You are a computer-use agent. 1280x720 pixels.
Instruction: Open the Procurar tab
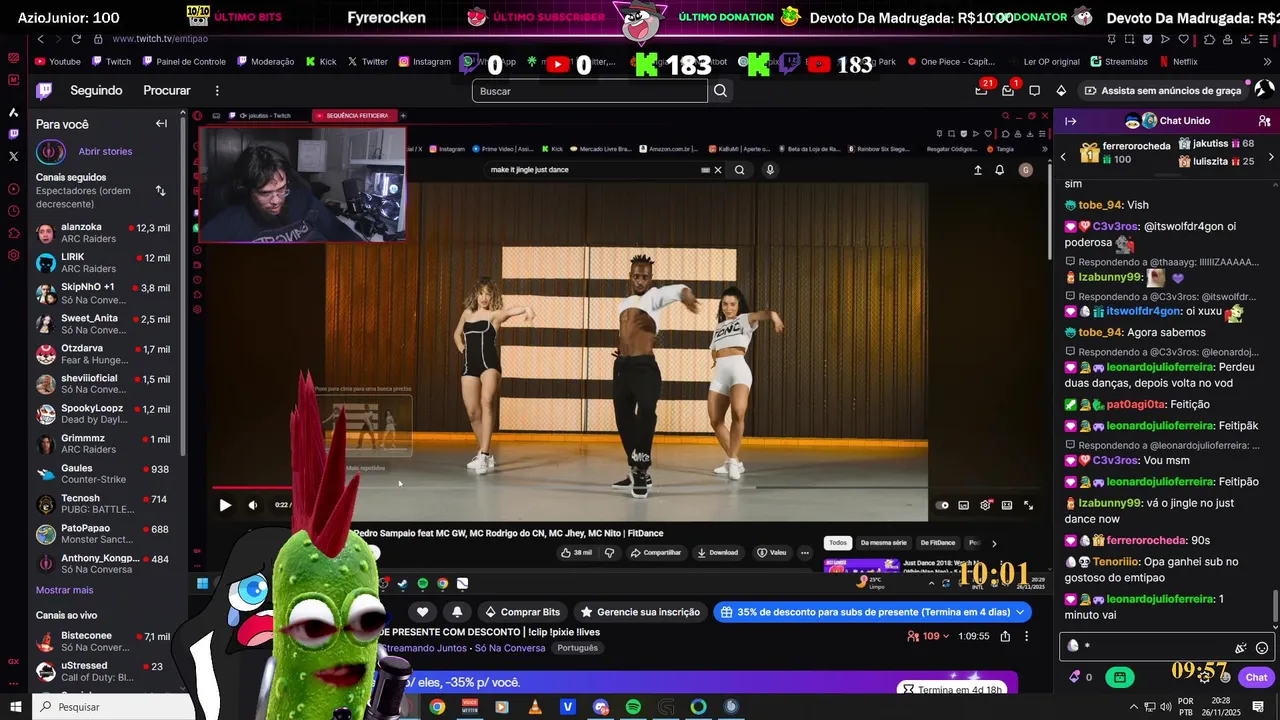point(167,90)
